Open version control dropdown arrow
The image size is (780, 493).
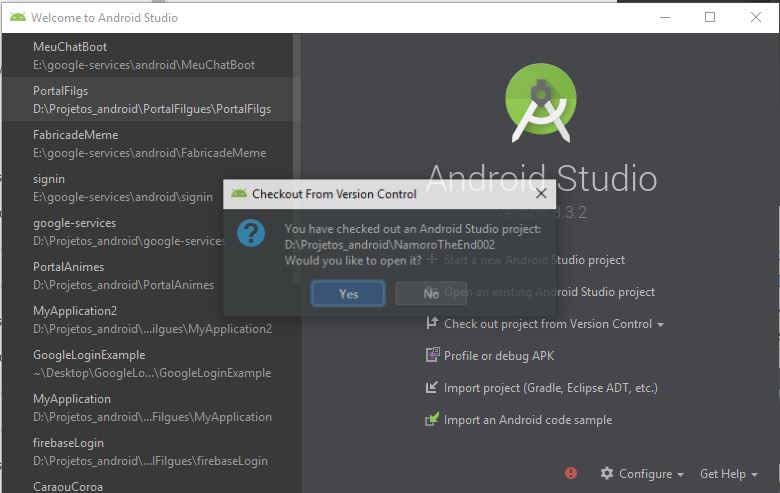[x=661, y=325]
